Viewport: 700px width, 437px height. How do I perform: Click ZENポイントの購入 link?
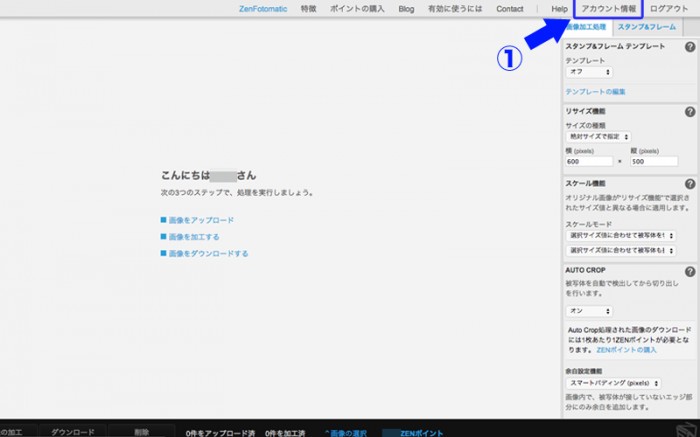(x=628, y=350)
